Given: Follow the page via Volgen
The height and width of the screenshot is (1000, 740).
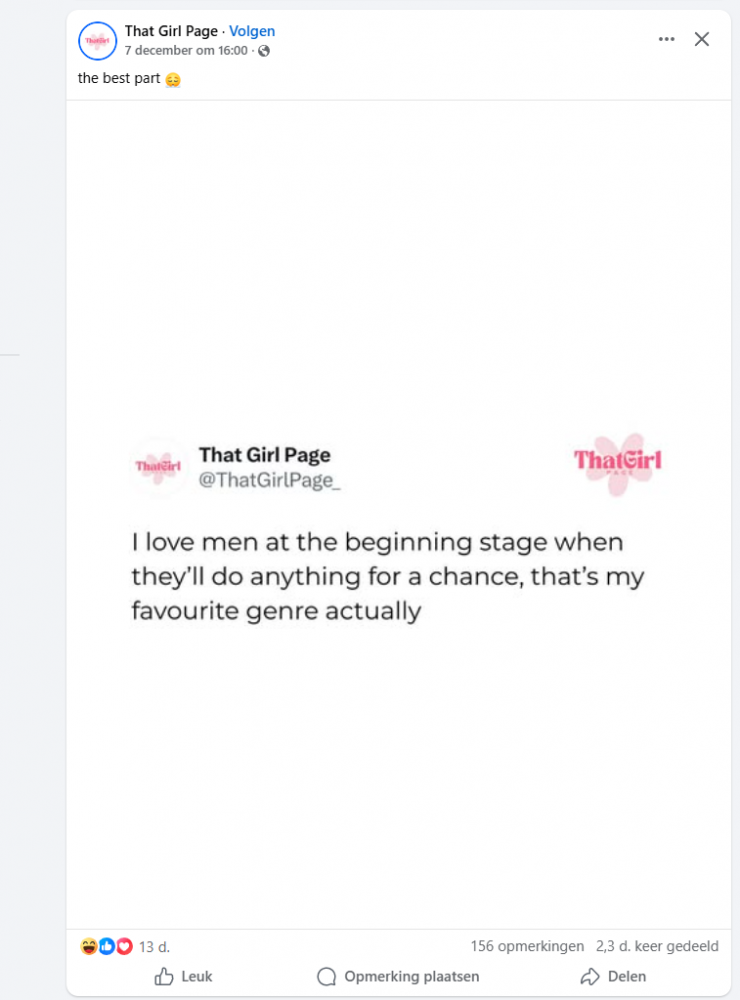Looking at the screenshot, I should tap(252, 31).
